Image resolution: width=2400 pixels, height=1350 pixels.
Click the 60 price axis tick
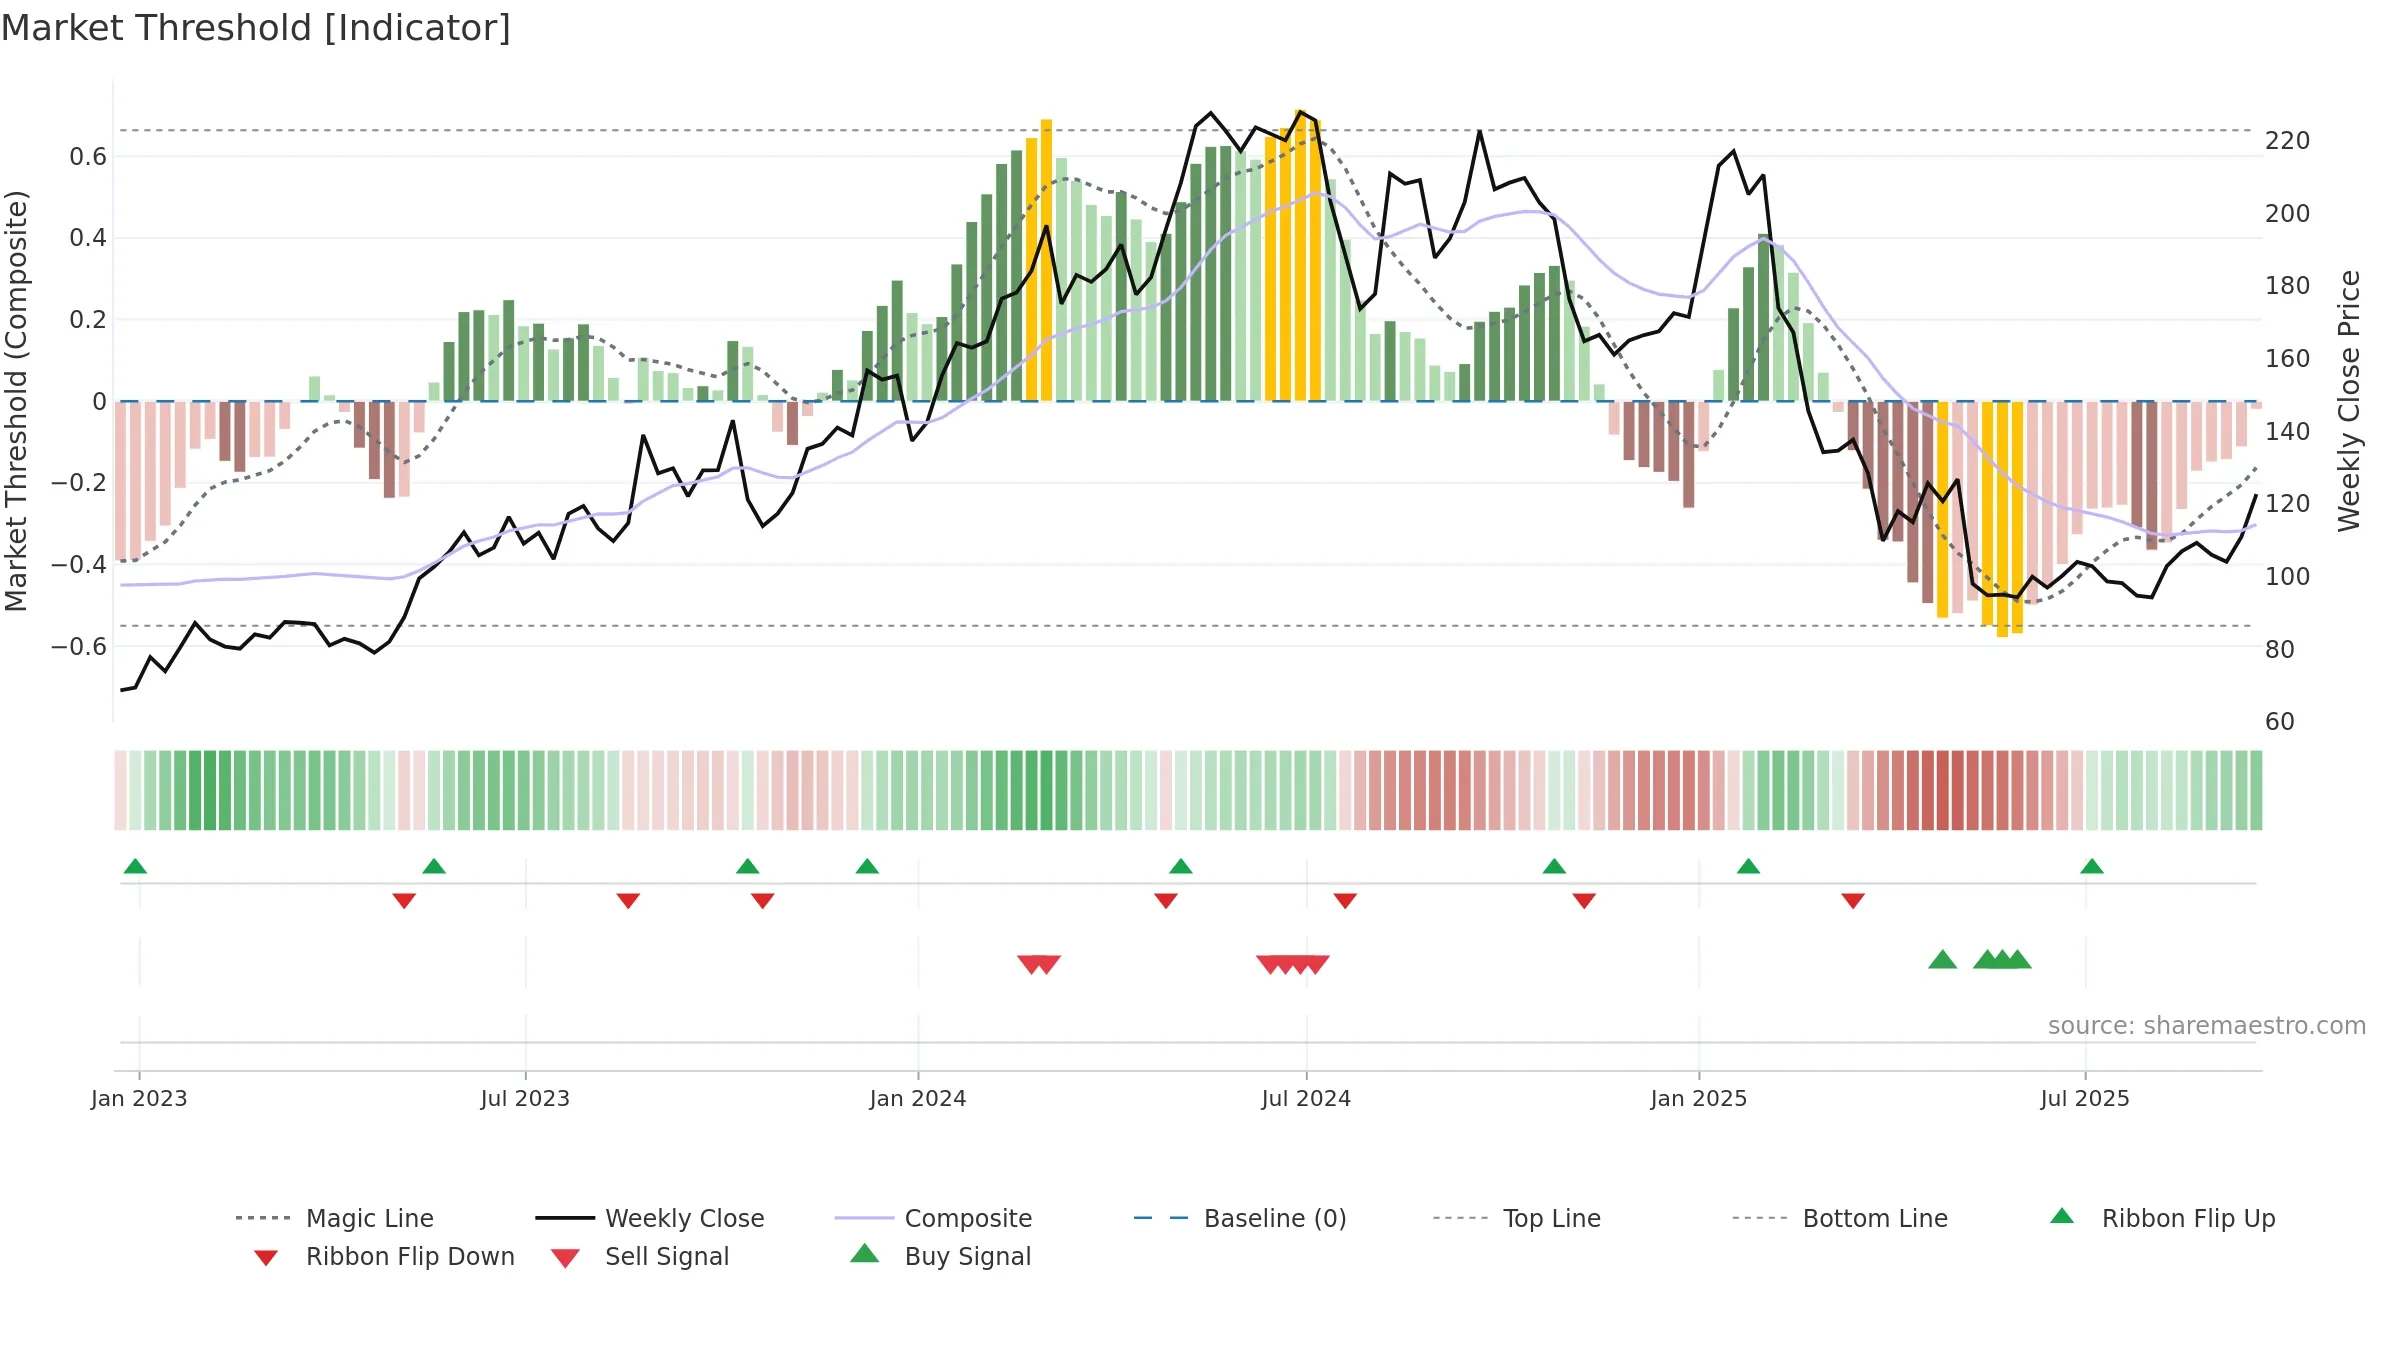(x=2280, y=722)
